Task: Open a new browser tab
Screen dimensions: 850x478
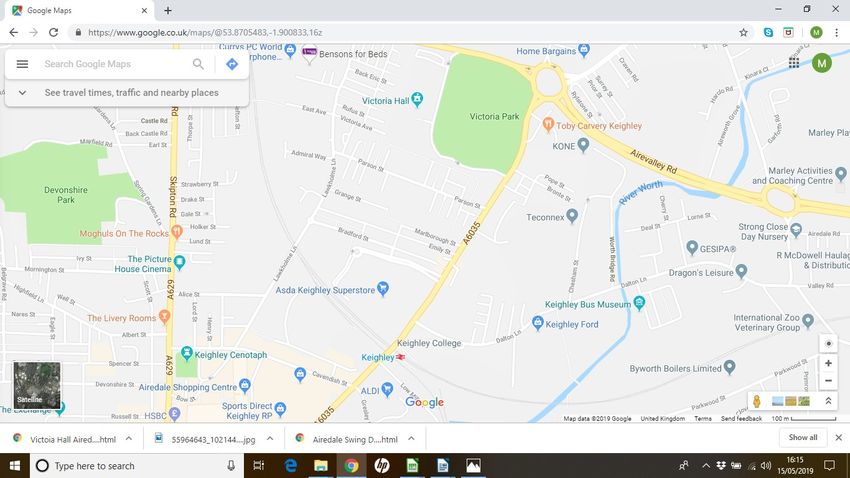Action: coord(168,10)
